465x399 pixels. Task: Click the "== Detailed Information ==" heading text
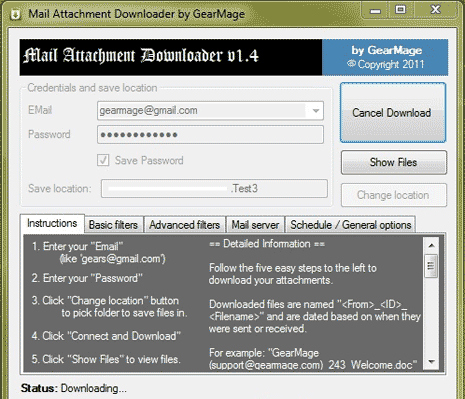click(x=267, y=244)
